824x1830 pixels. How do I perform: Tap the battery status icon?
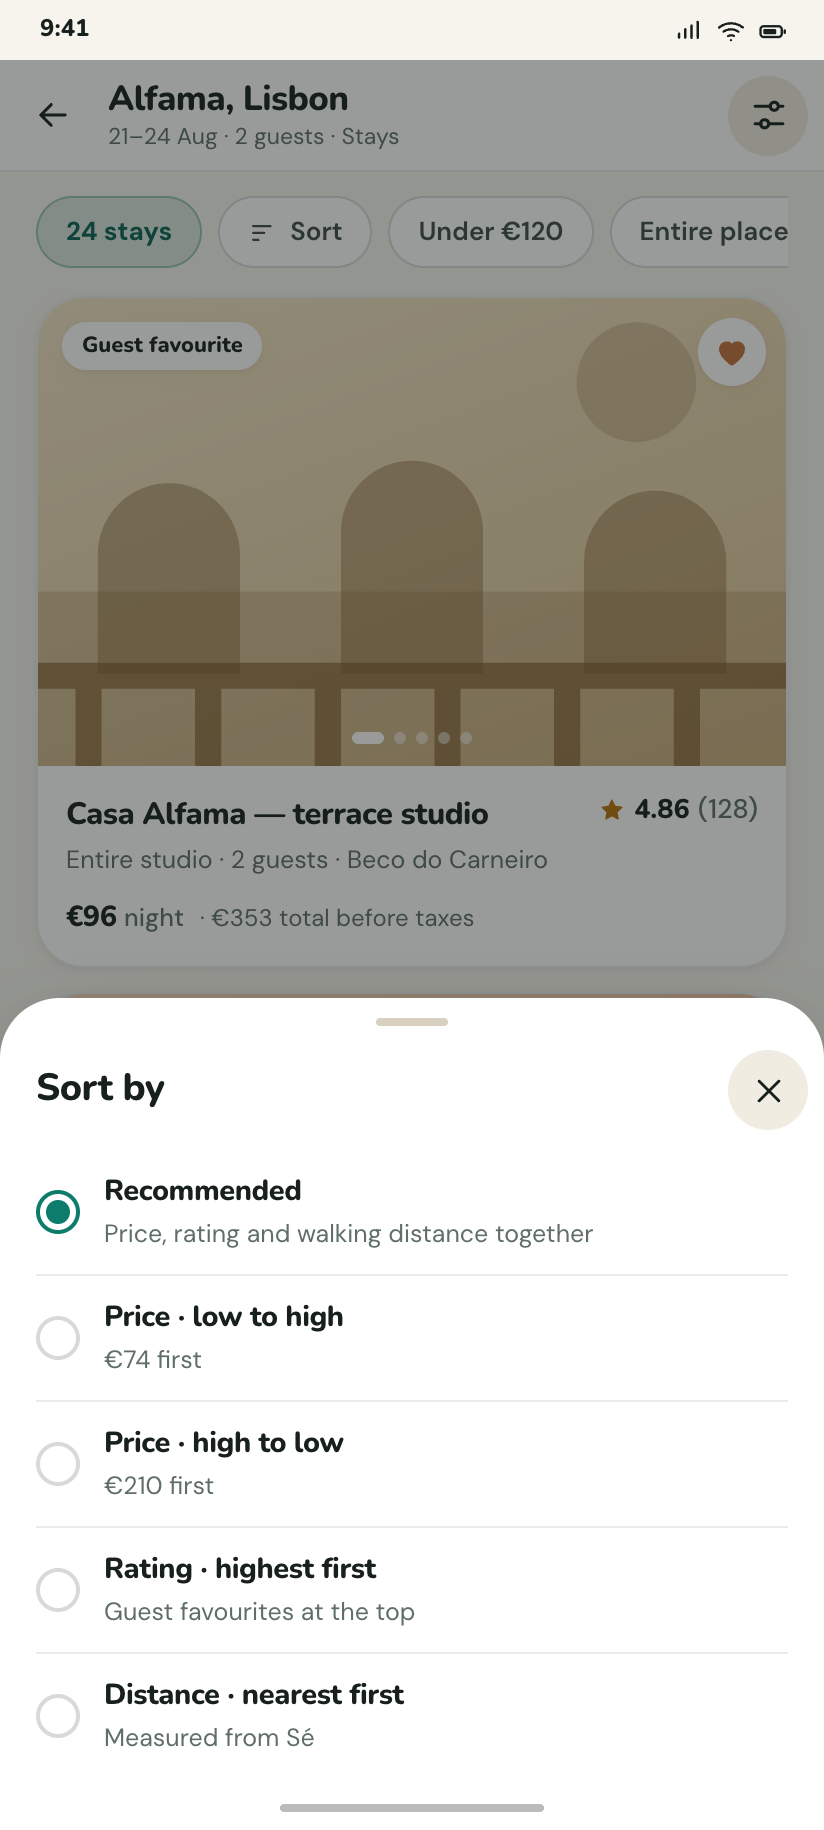pos(773,31)
